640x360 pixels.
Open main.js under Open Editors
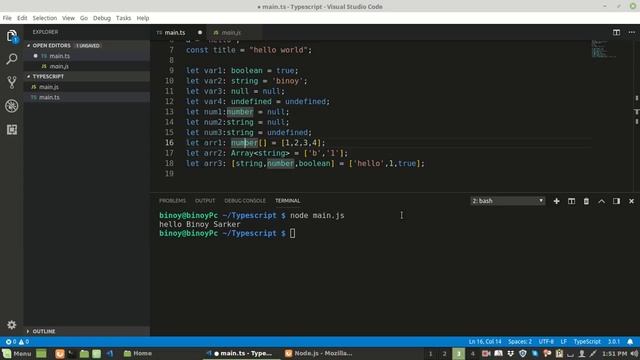pos(87,66)
